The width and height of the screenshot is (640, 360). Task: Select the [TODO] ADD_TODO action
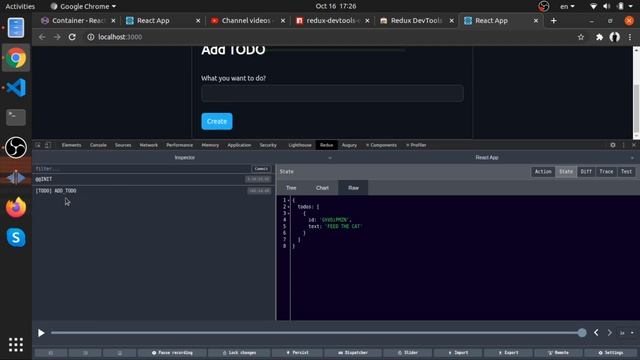[x=153, y=191]
